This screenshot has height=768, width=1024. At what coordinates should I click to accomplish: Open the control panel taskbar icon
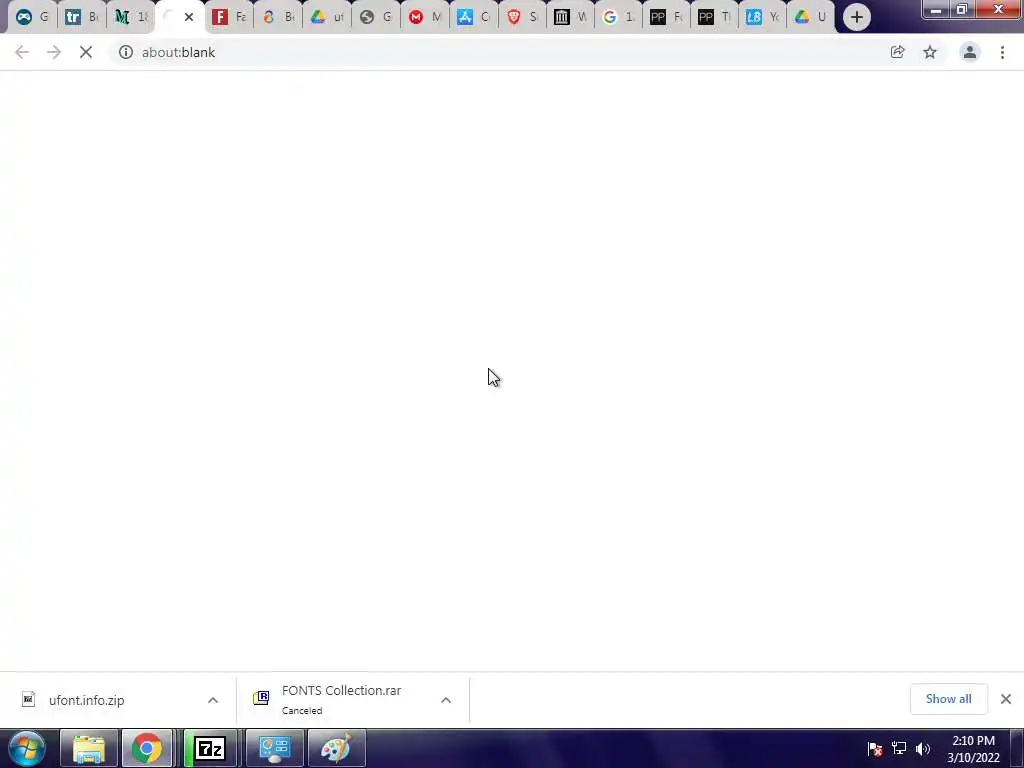(x=274, y=748)
